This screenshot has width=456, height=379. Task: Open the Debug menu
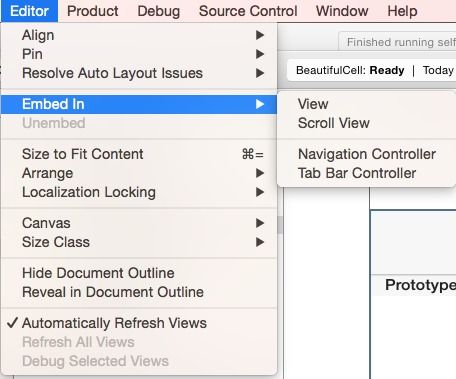coord(159,11)
